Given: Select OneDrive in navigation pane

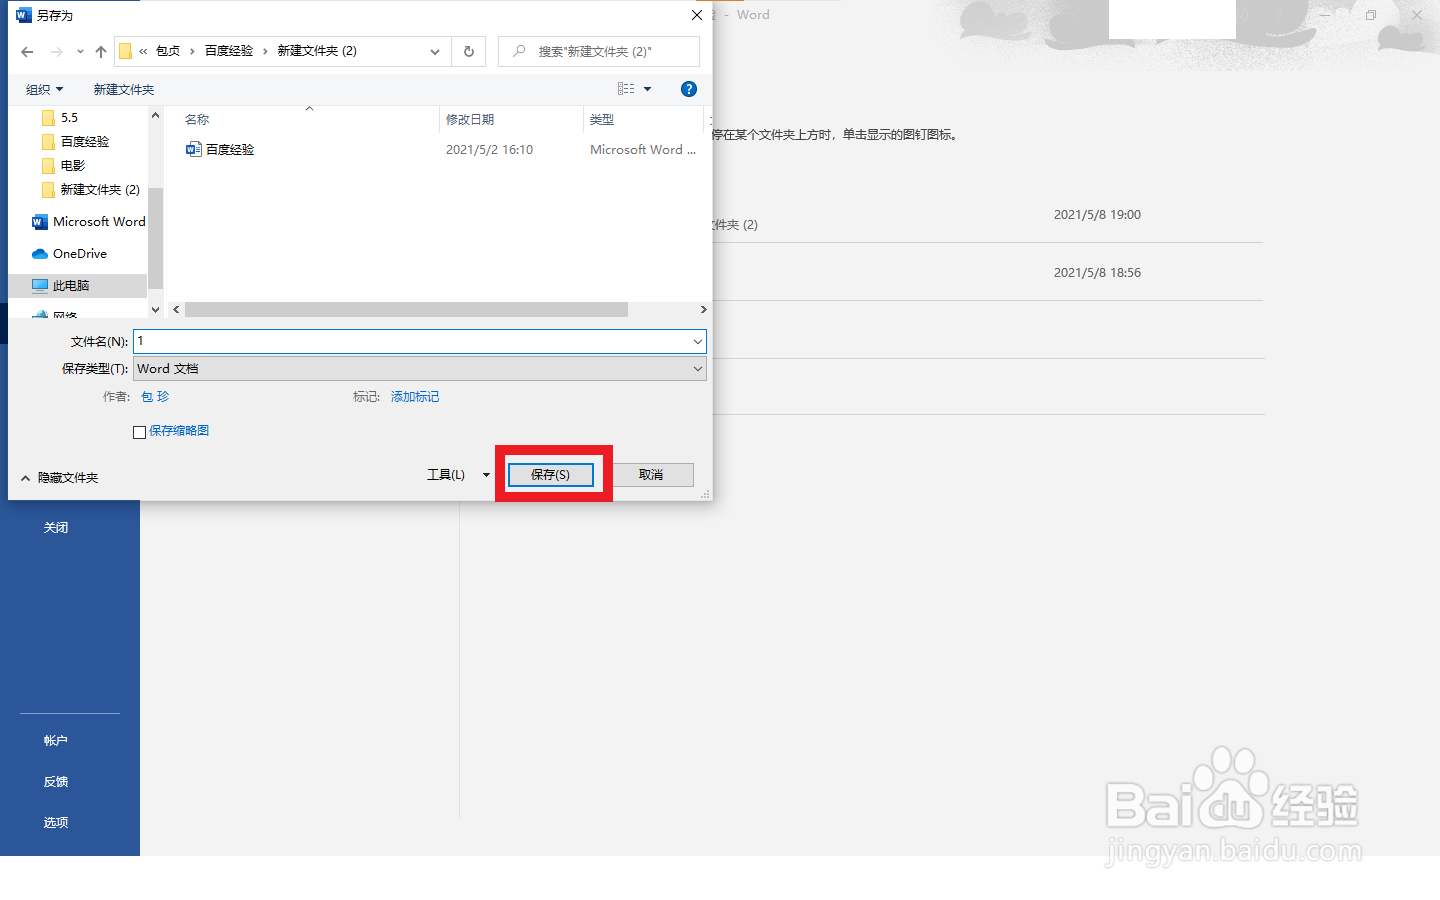Looking at the screenshot, I should pyautogui.click(x=70, y=254).
